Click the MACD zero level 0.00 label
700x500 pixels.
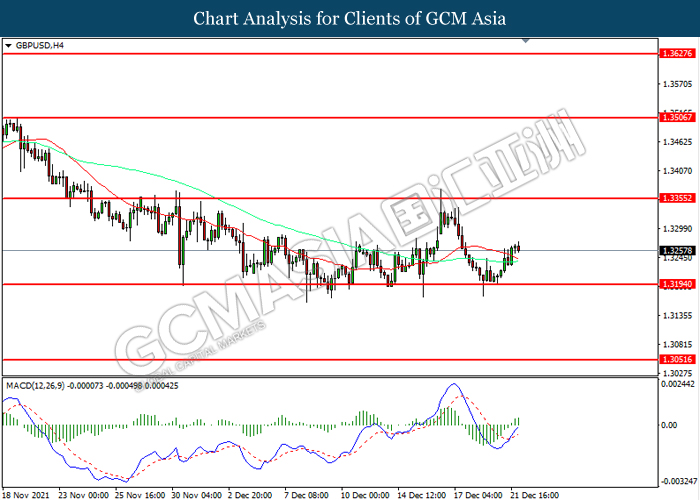(669, 425)
